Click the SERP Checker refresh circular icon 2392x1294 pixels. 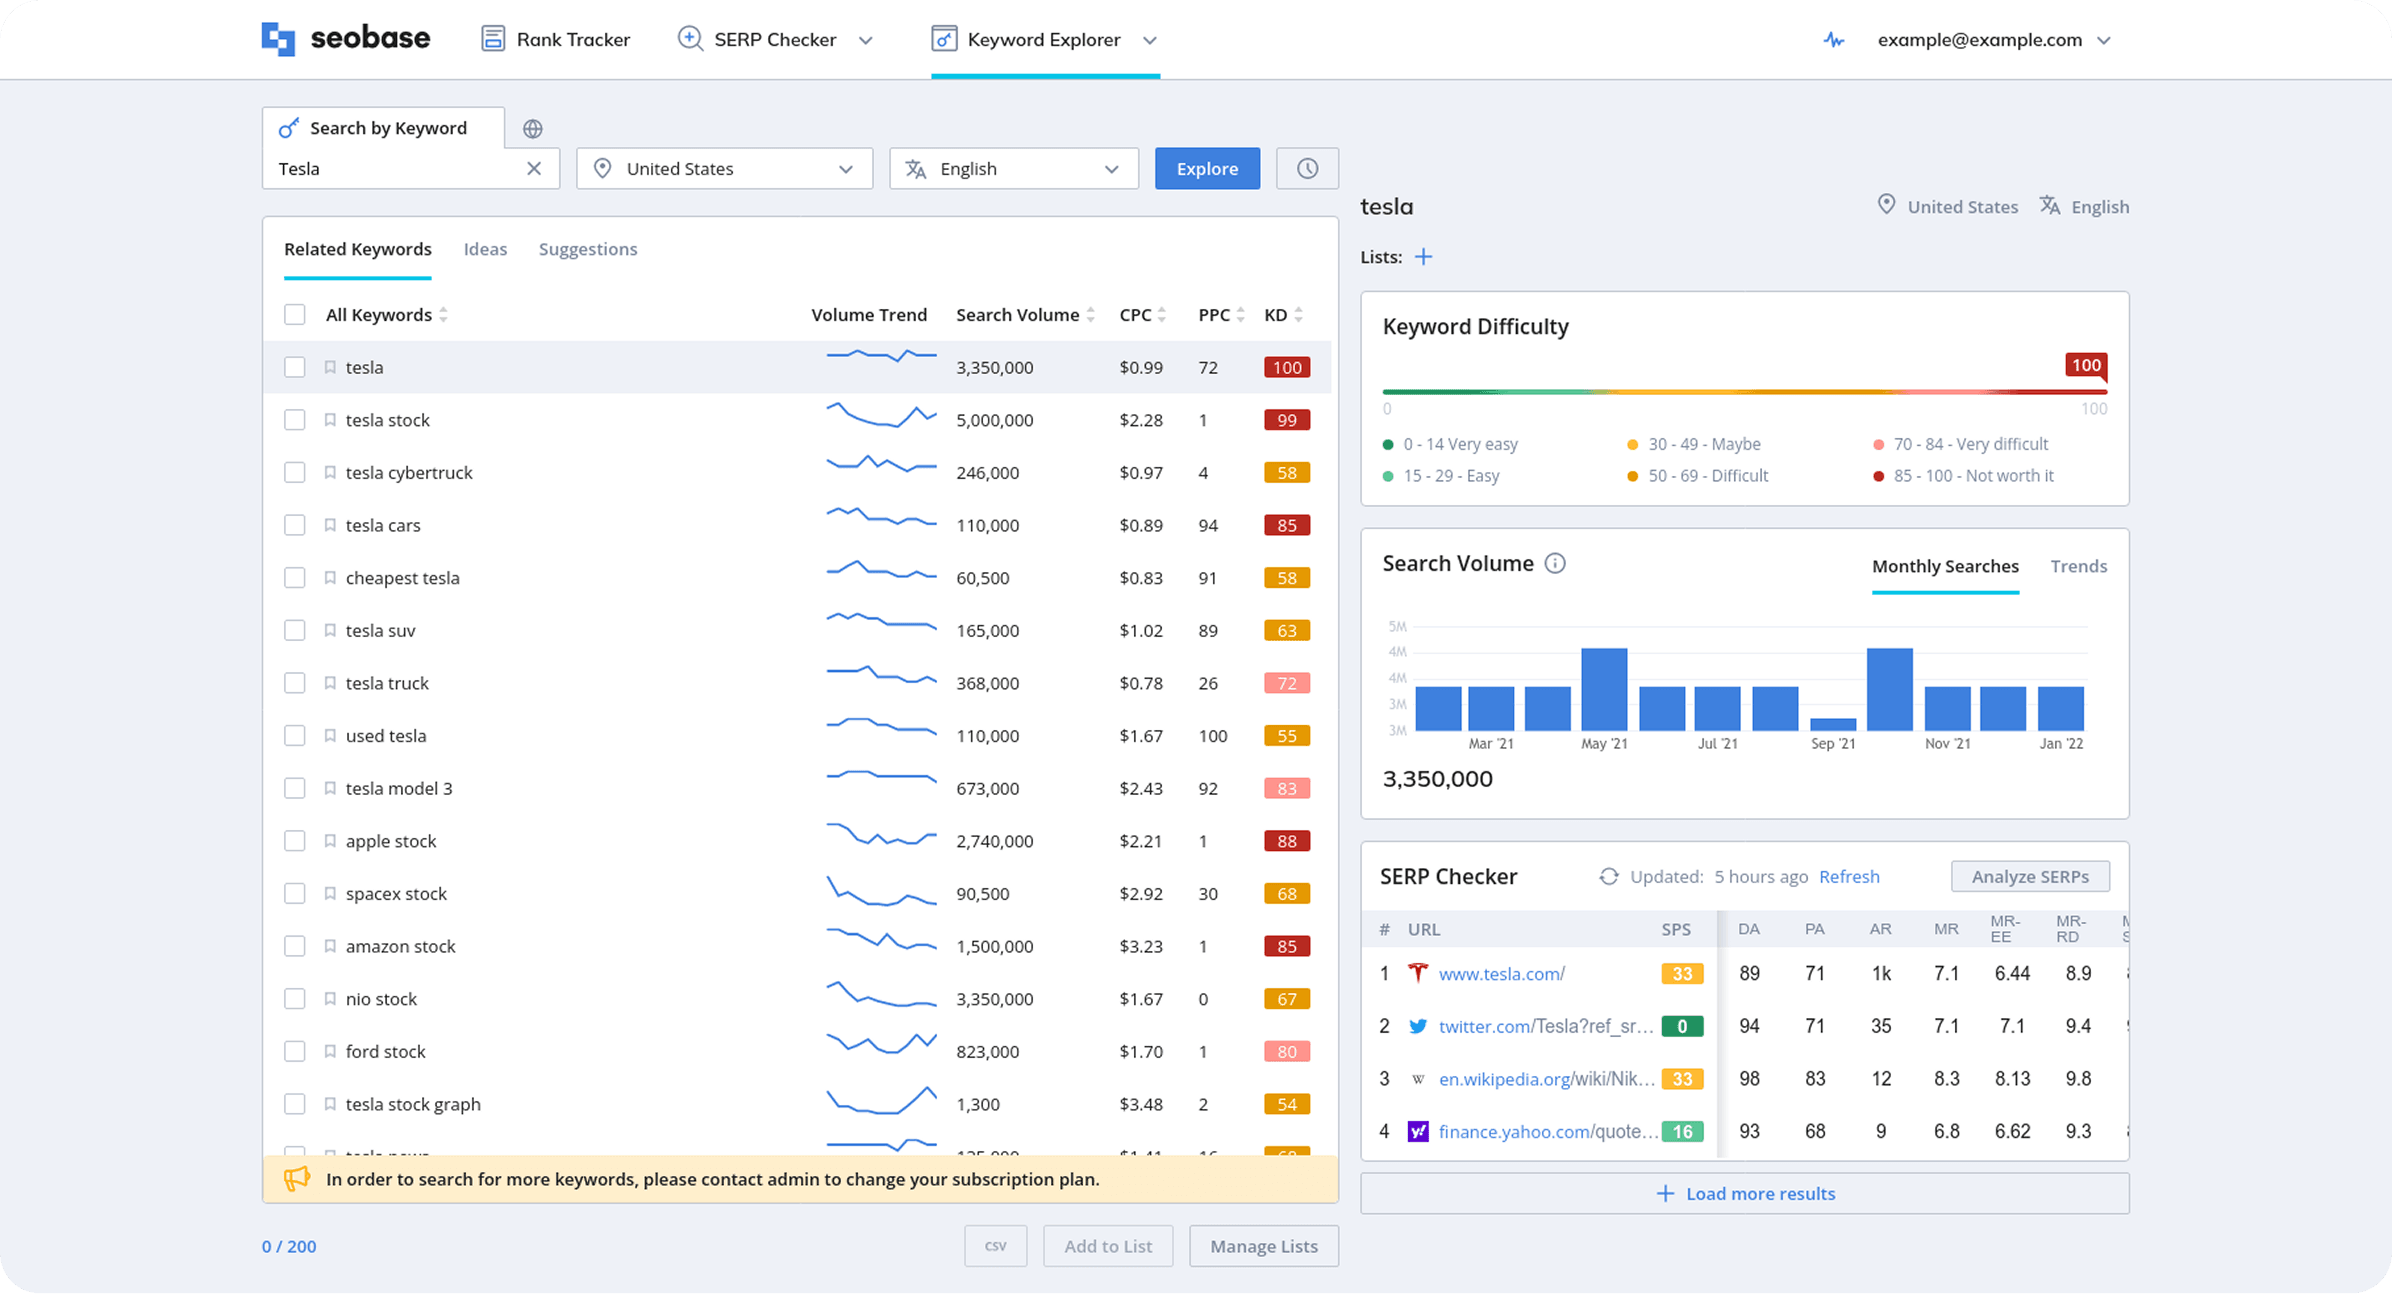[1608, 876]
